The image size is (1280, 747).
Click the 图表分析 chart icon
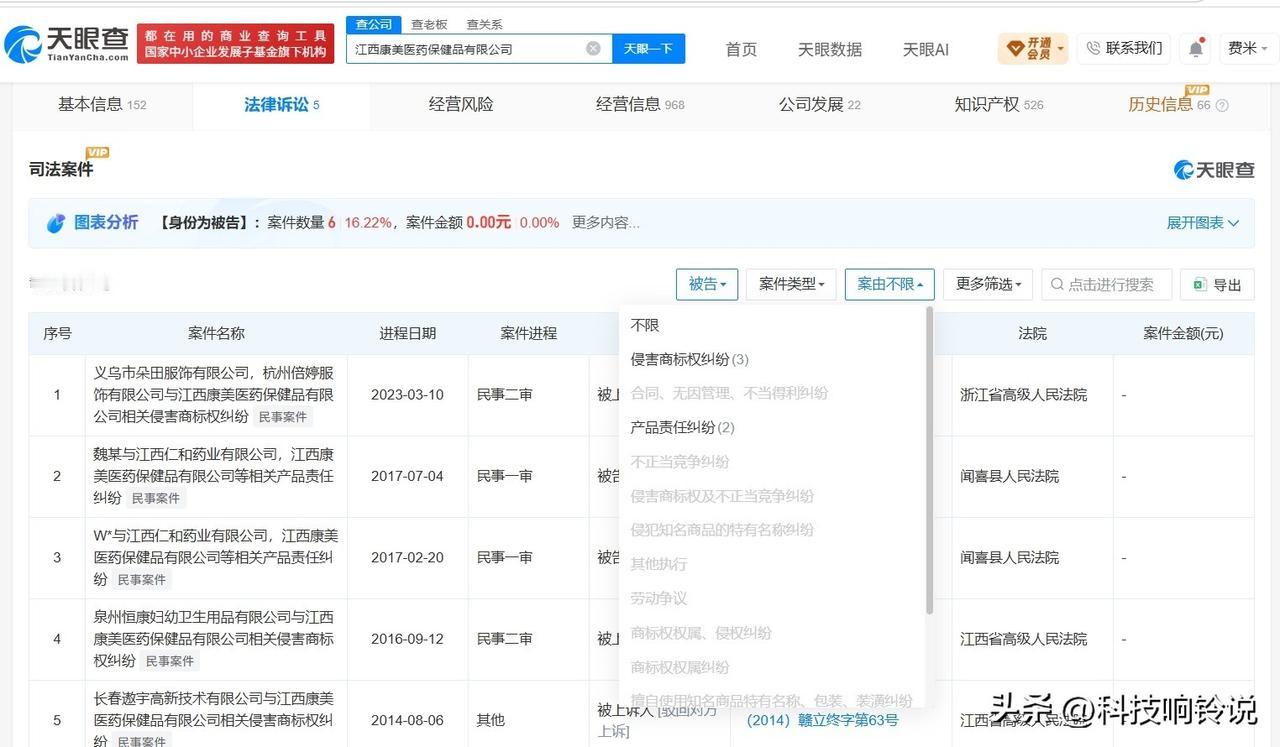(56, 223)
